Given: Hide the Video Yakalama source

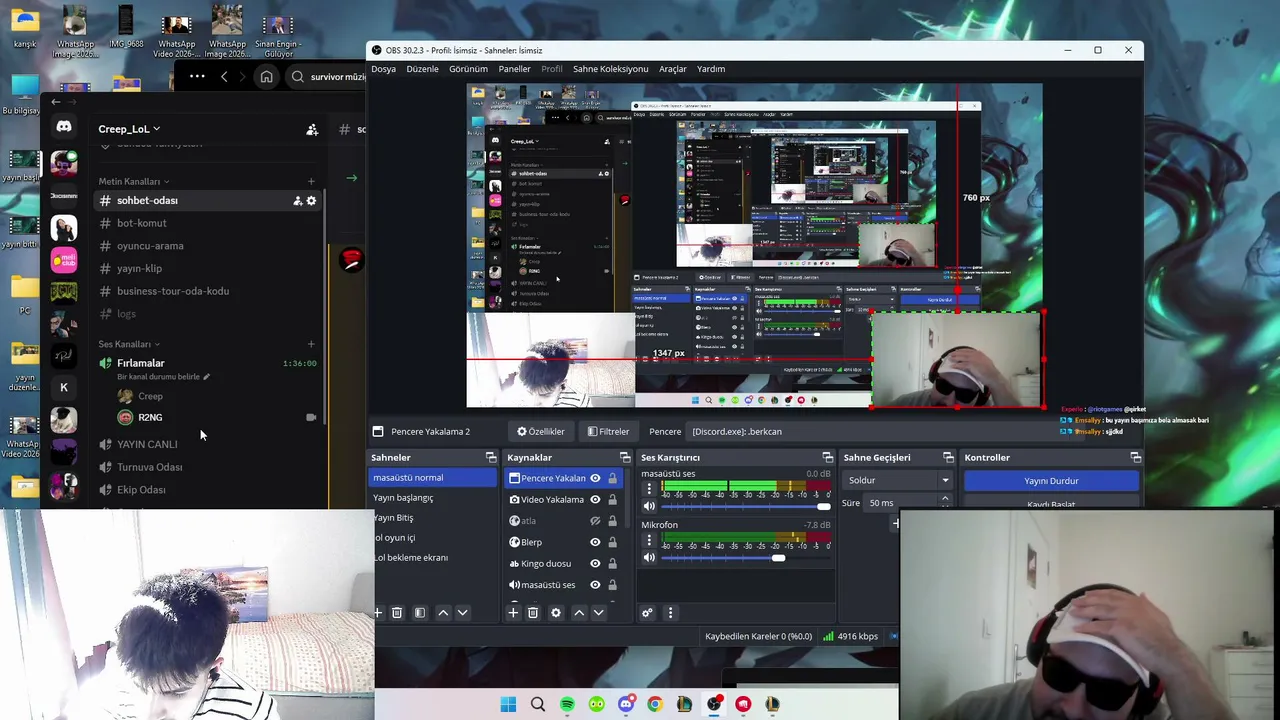Looking at the screenshot, I should (595, 499).
